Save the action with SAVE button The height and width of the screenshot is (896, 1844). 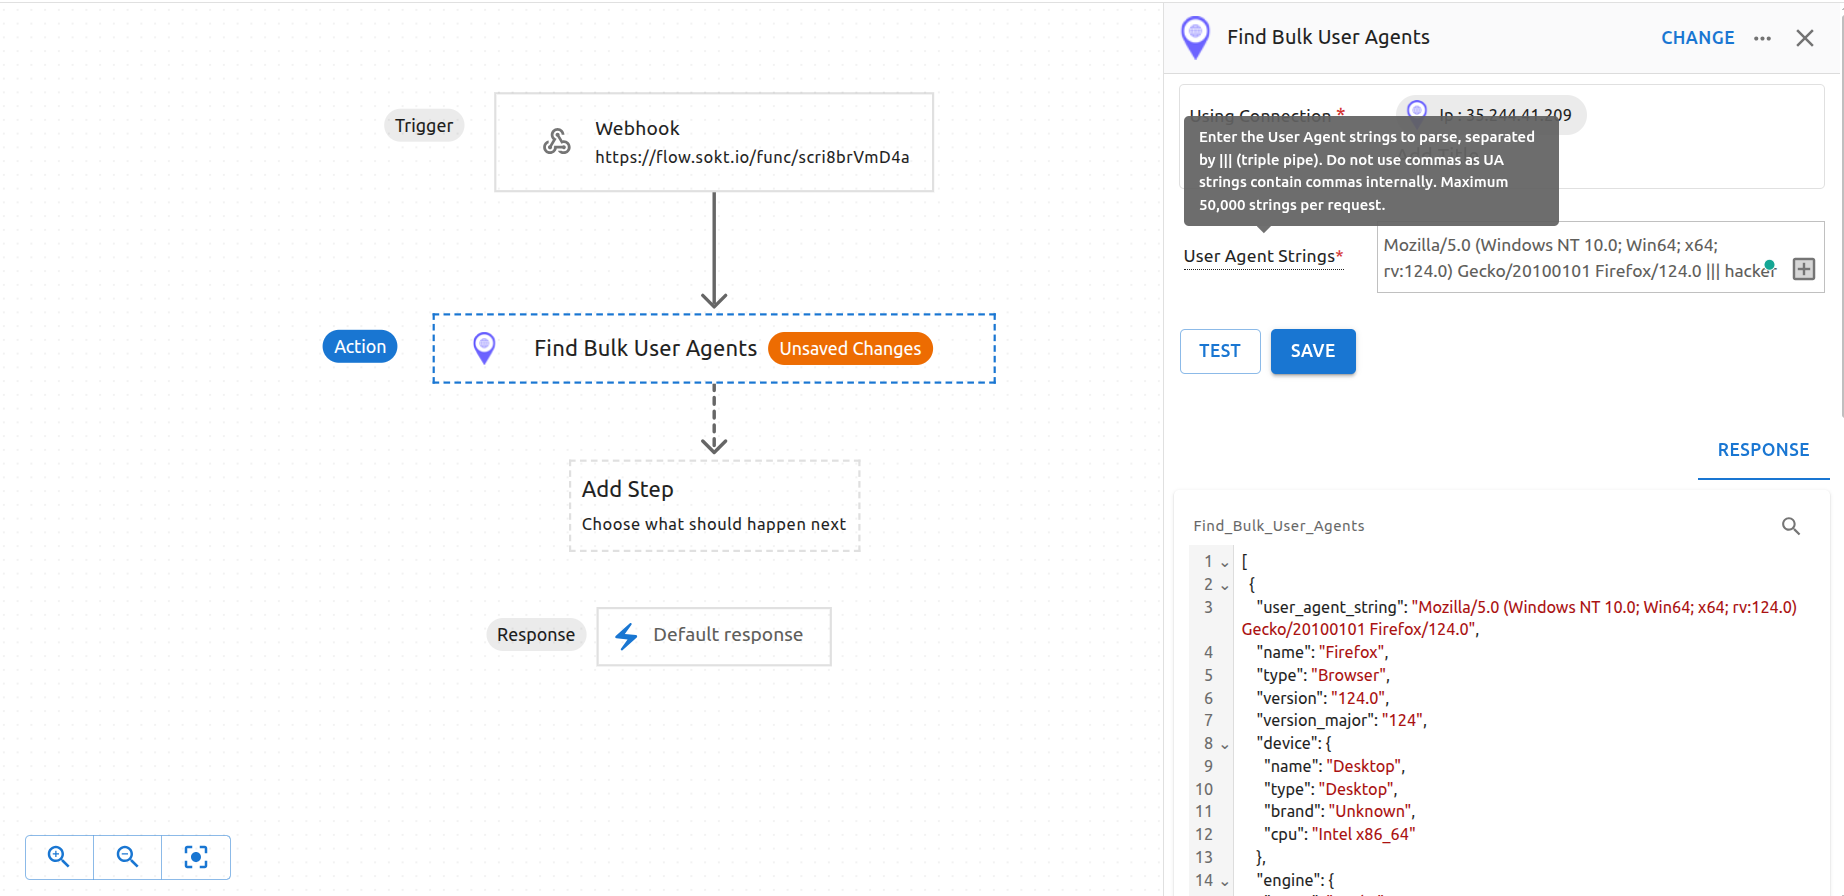1313,351
